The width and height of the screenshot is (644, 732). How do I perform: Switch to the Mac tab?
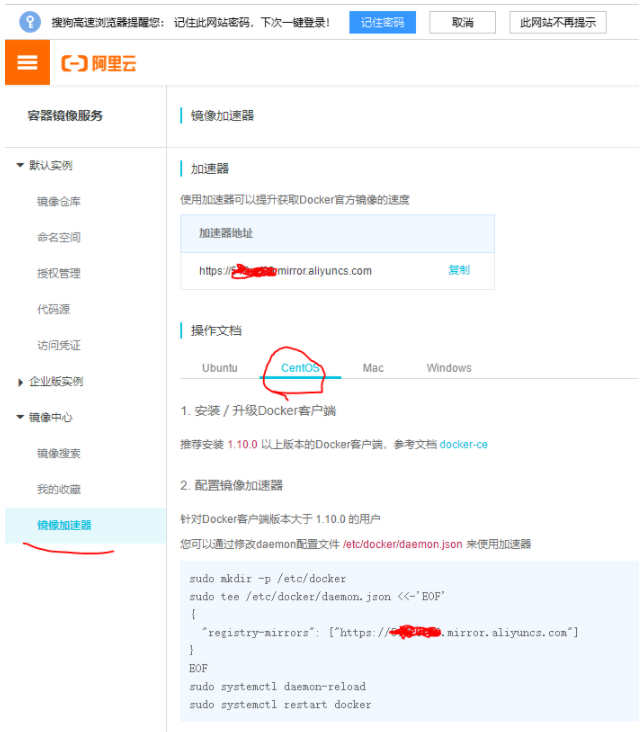click(x=373, y=368)
